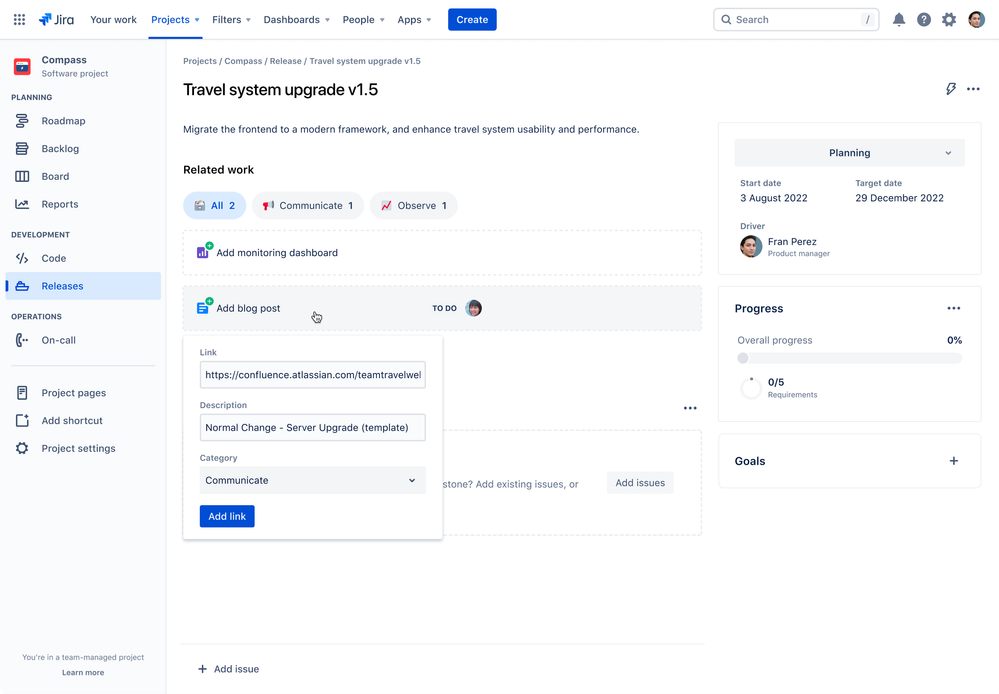Add a goal with the plus icon
The width and height of the screenshot is (999, 694).
(x=953, y=461)
